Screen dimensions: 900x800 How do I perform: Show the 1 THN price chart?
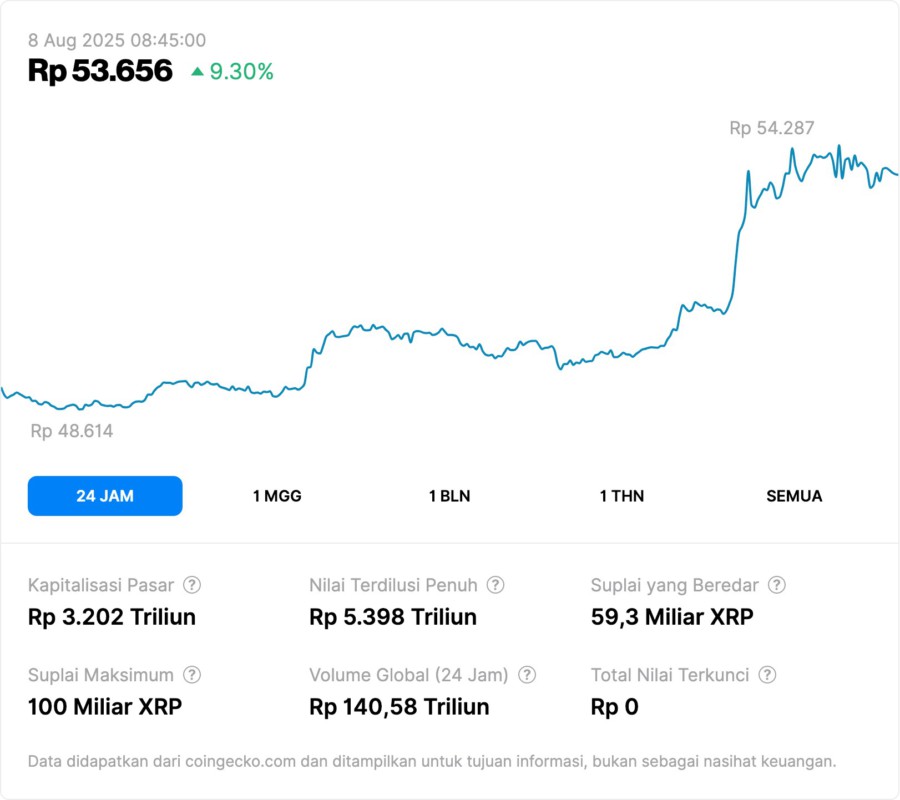pyautogui.click(x=622, y=496)
